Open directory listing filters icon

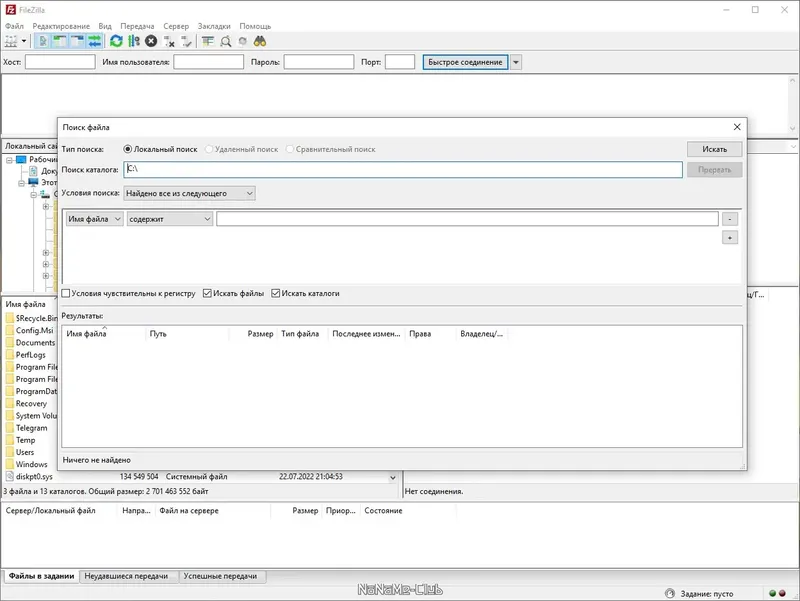208,41
